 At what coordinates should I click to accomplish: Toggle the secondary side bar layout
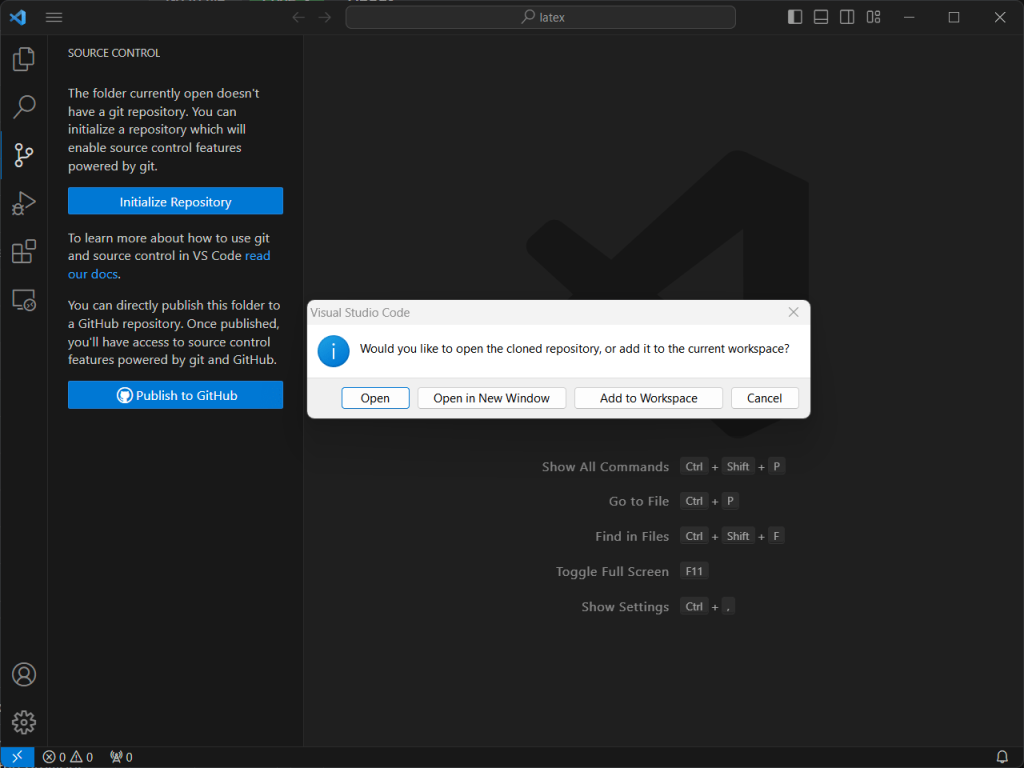pos(847,17)
